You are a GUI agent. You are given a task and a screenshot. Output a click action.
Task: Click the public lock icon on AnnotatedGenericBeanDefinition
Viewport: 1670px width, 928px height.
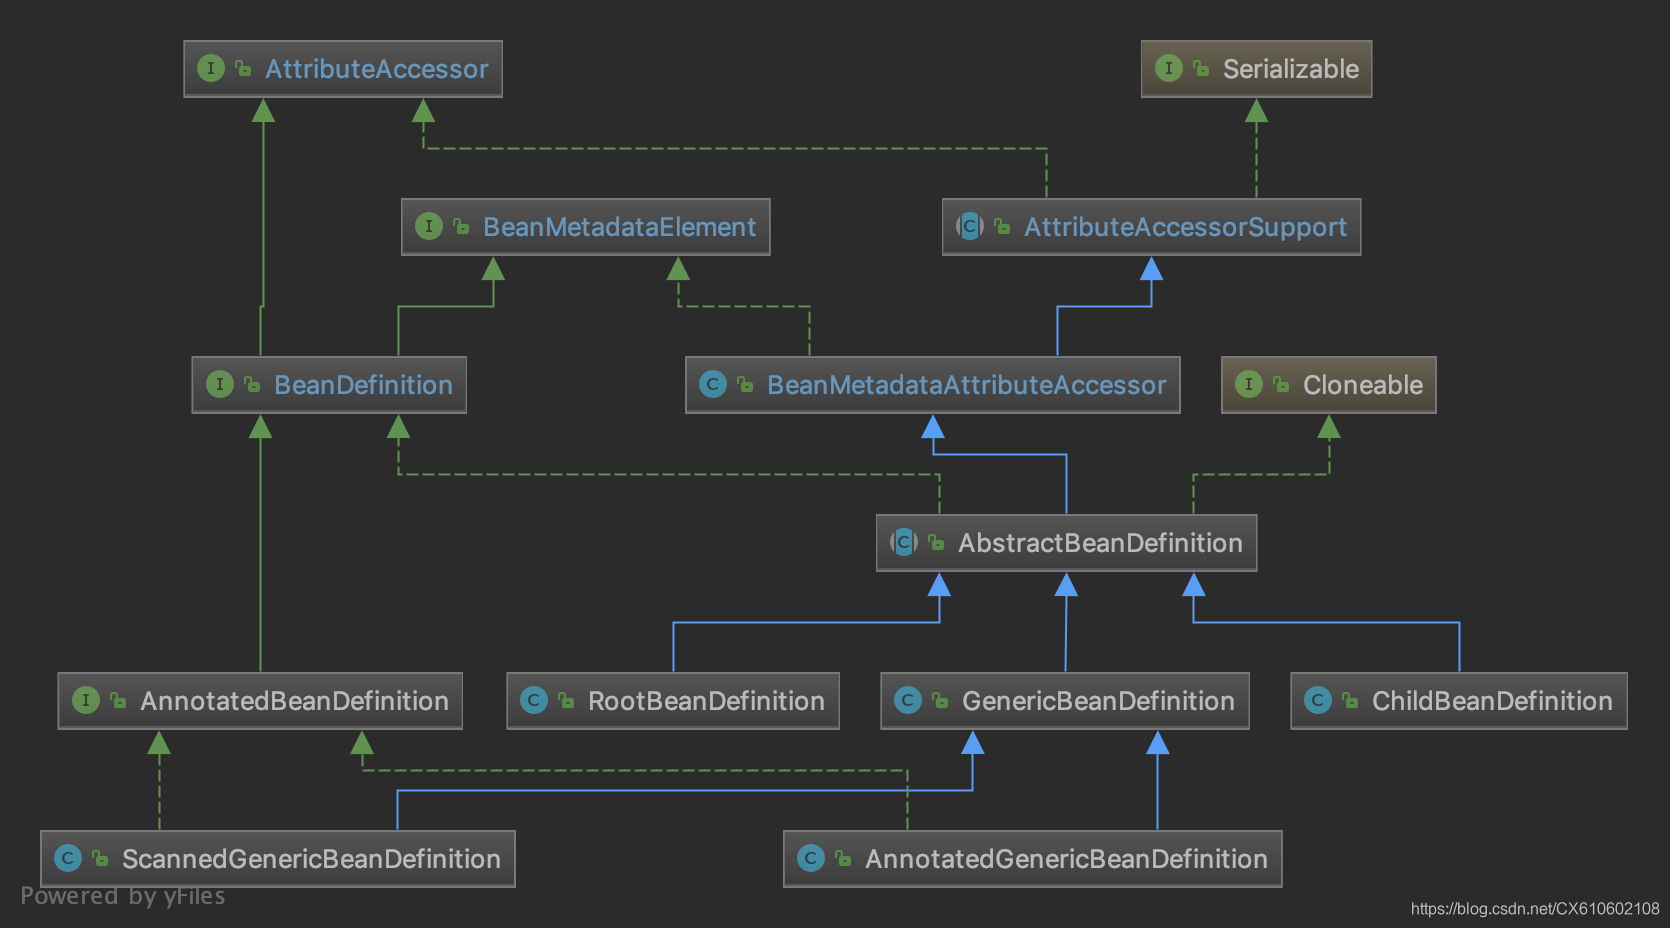[x=843, y=858]
